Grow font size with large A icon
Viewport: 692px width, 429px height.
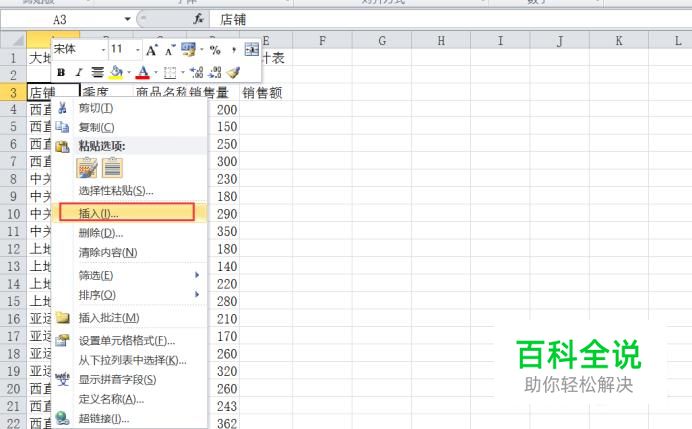151,50
